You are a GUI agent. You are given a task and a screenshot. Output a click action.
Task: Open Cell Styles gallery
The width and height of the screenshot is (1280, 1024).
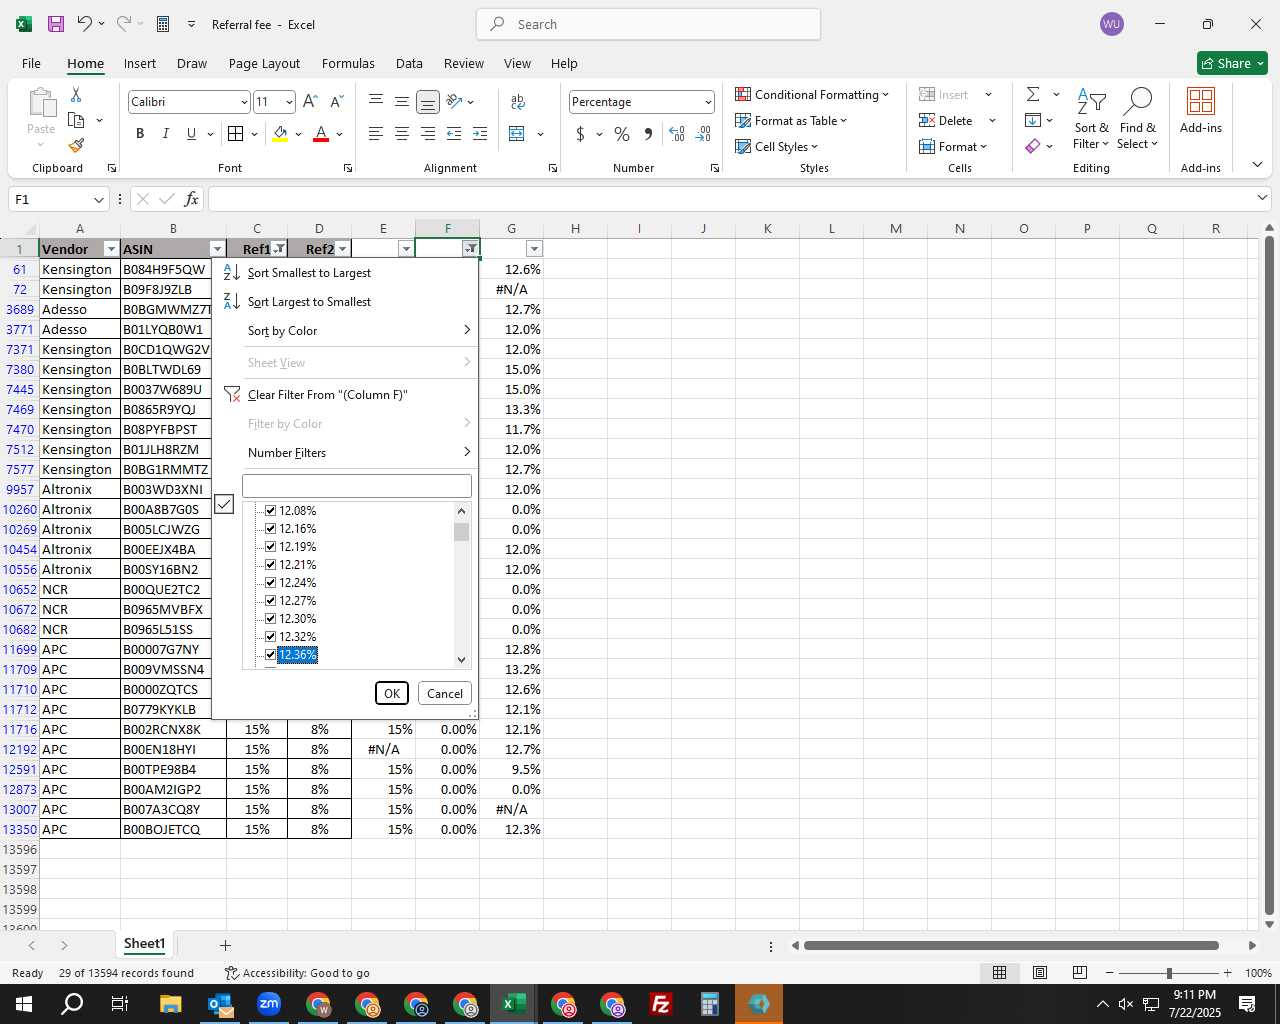click(776, 146)
